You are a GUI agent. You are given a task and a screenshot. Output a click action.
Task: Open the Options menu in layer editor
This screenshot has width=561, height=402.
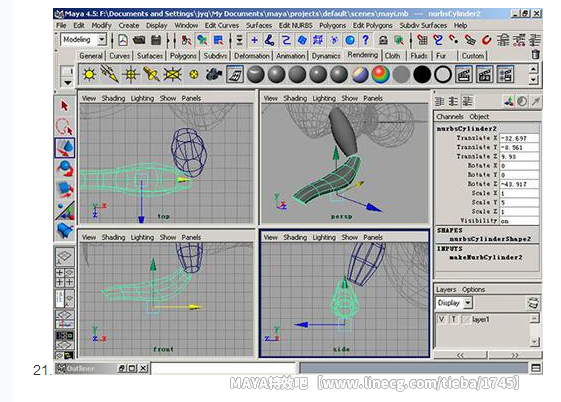pos(473,289)
